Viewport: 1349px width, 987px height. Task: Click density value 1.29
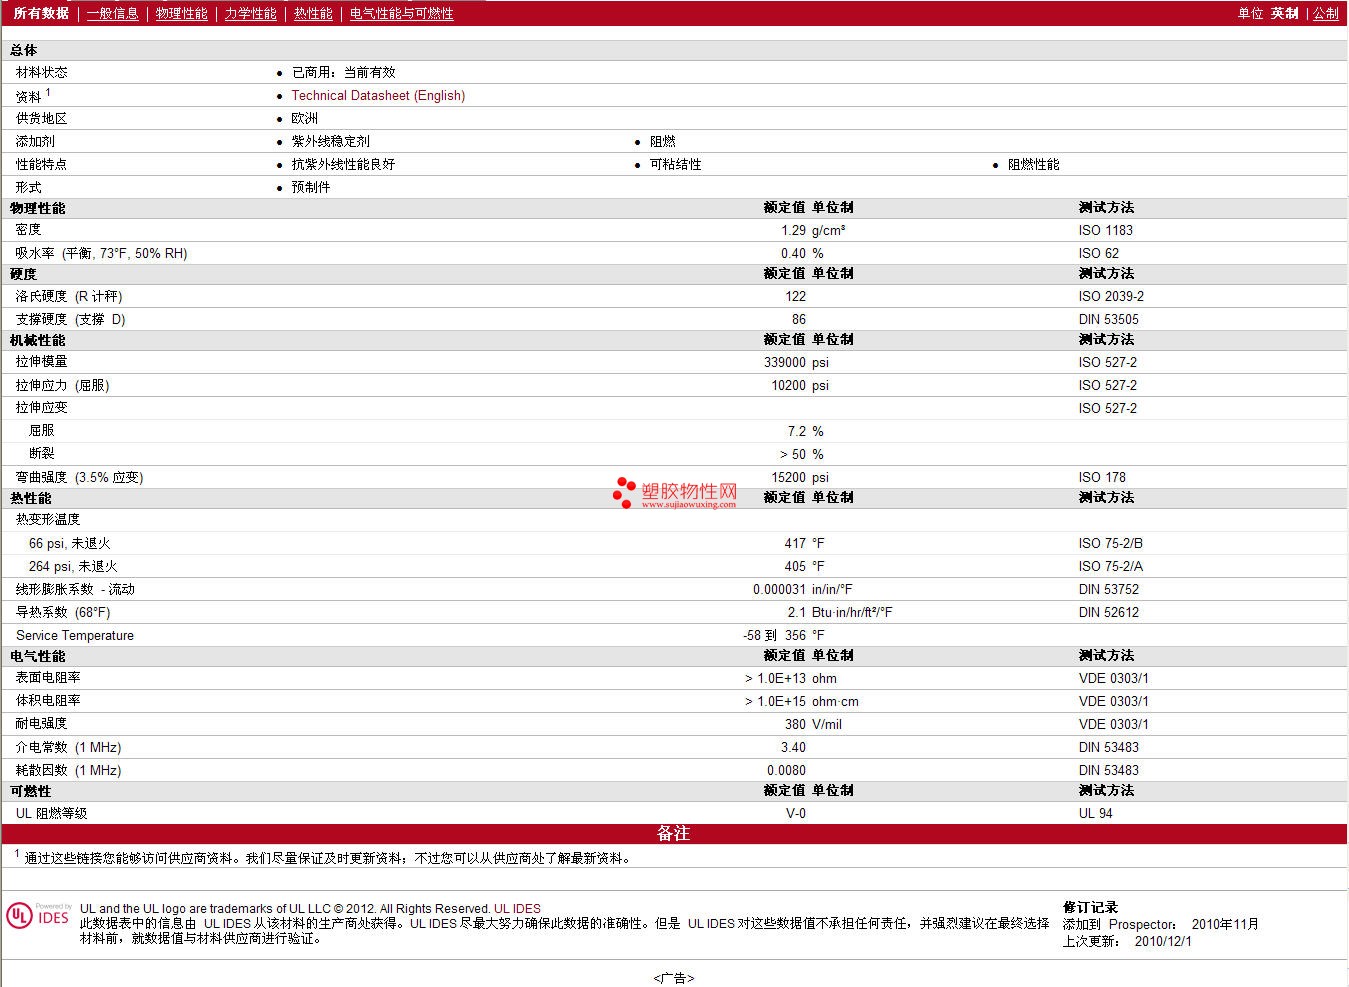pos(793,230)
